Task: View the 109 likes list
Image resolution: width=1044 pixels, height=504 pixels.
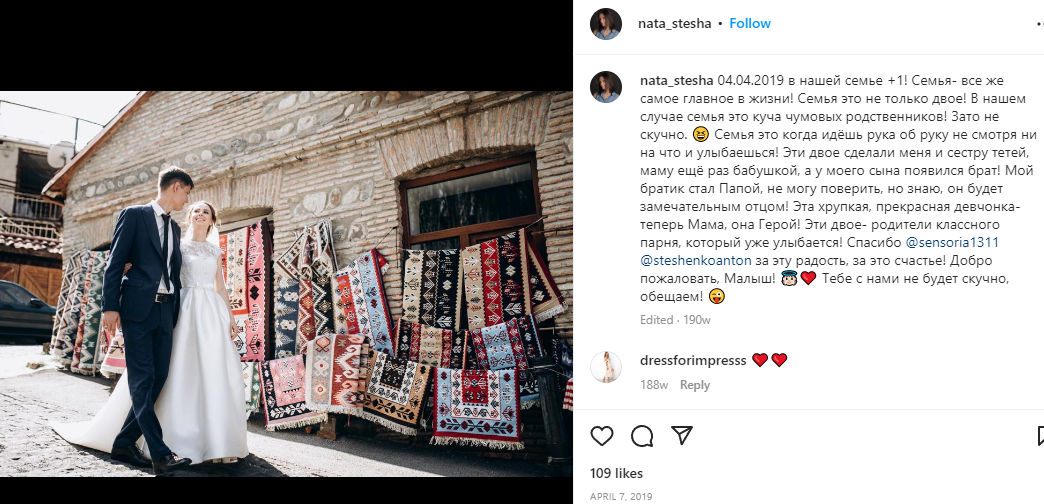Action: [617, 473]
